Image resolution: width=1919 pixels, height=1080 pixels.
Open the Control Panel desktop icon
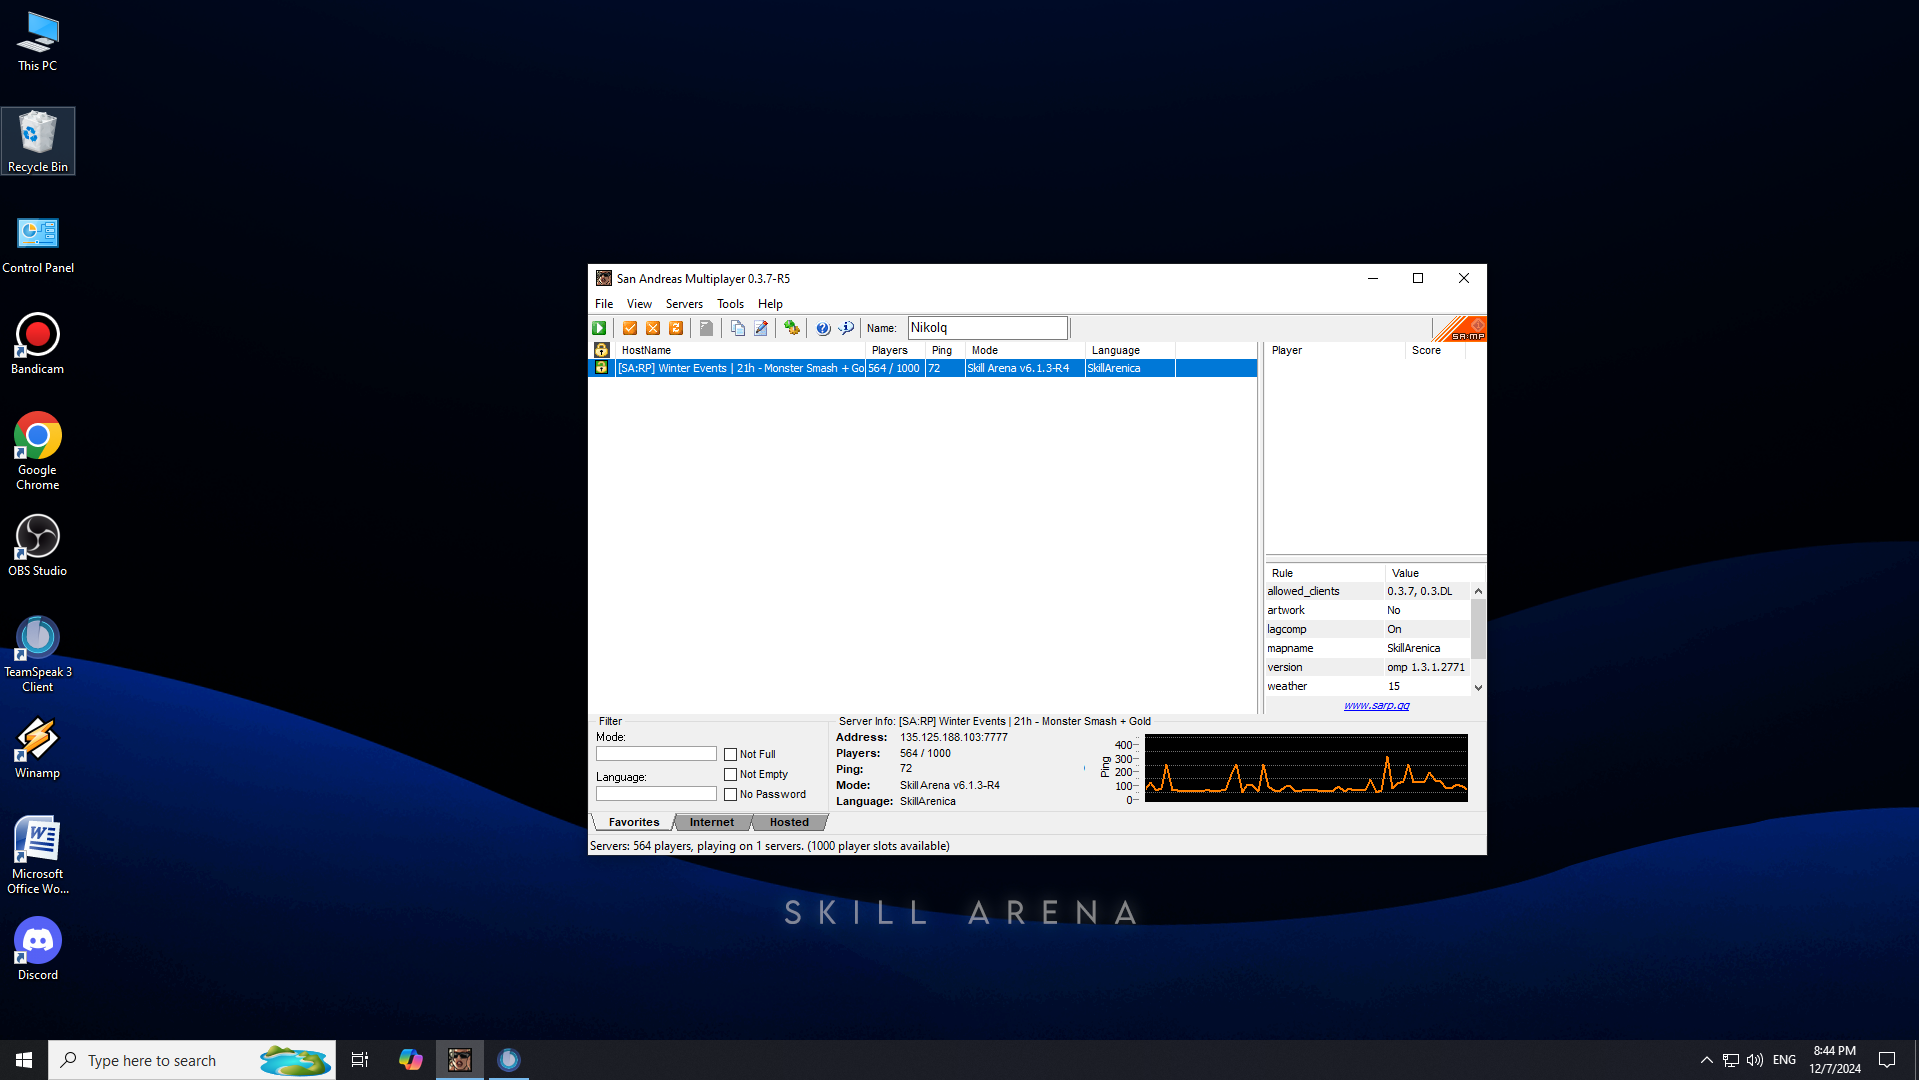coord(38,245)
